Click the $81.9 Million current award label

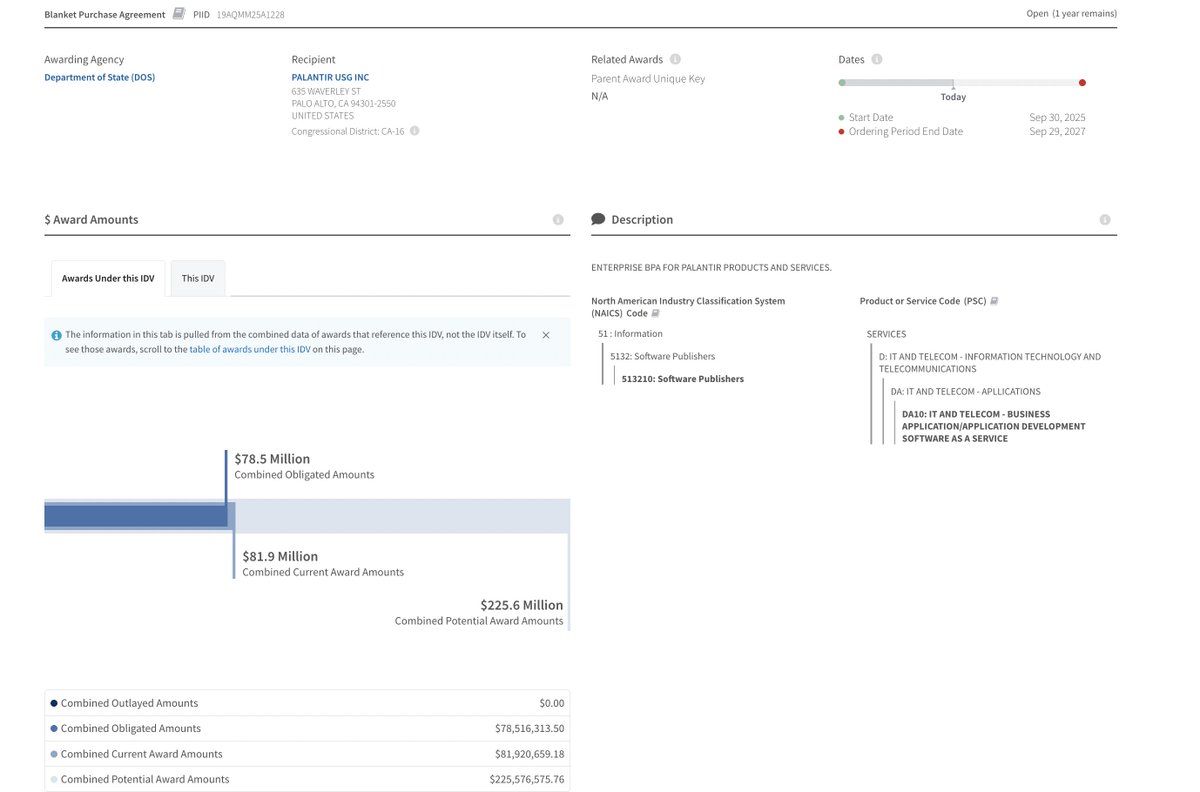(280, 556)
